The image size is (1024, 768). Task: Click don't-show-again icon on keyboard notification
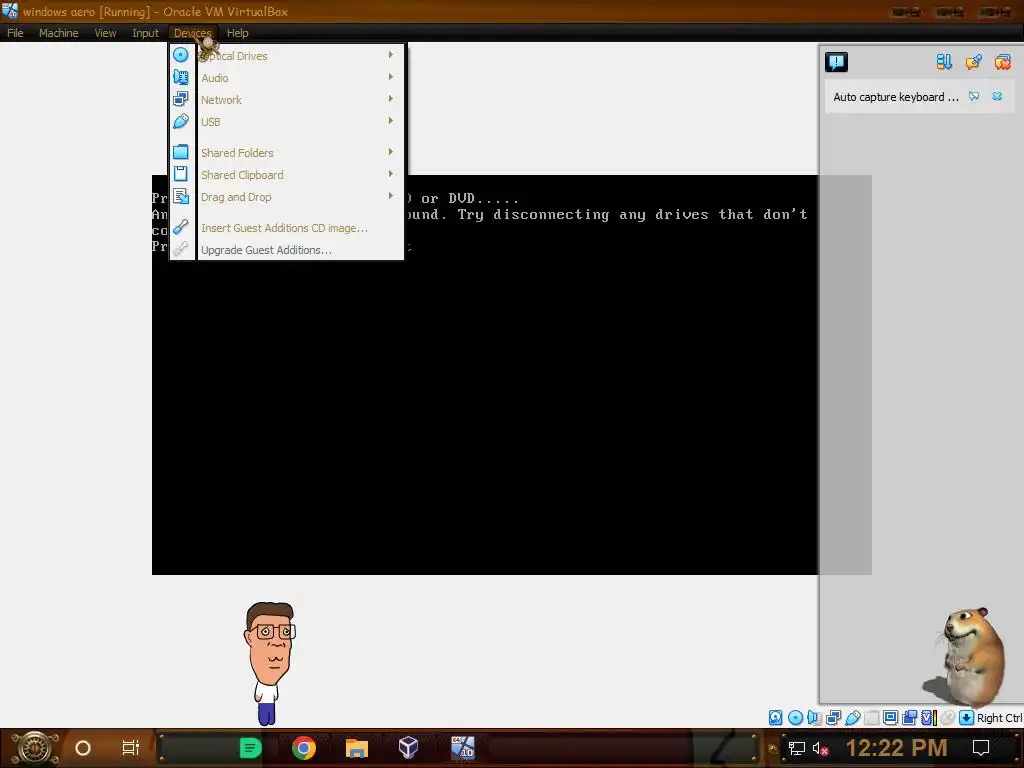point(974,97)
